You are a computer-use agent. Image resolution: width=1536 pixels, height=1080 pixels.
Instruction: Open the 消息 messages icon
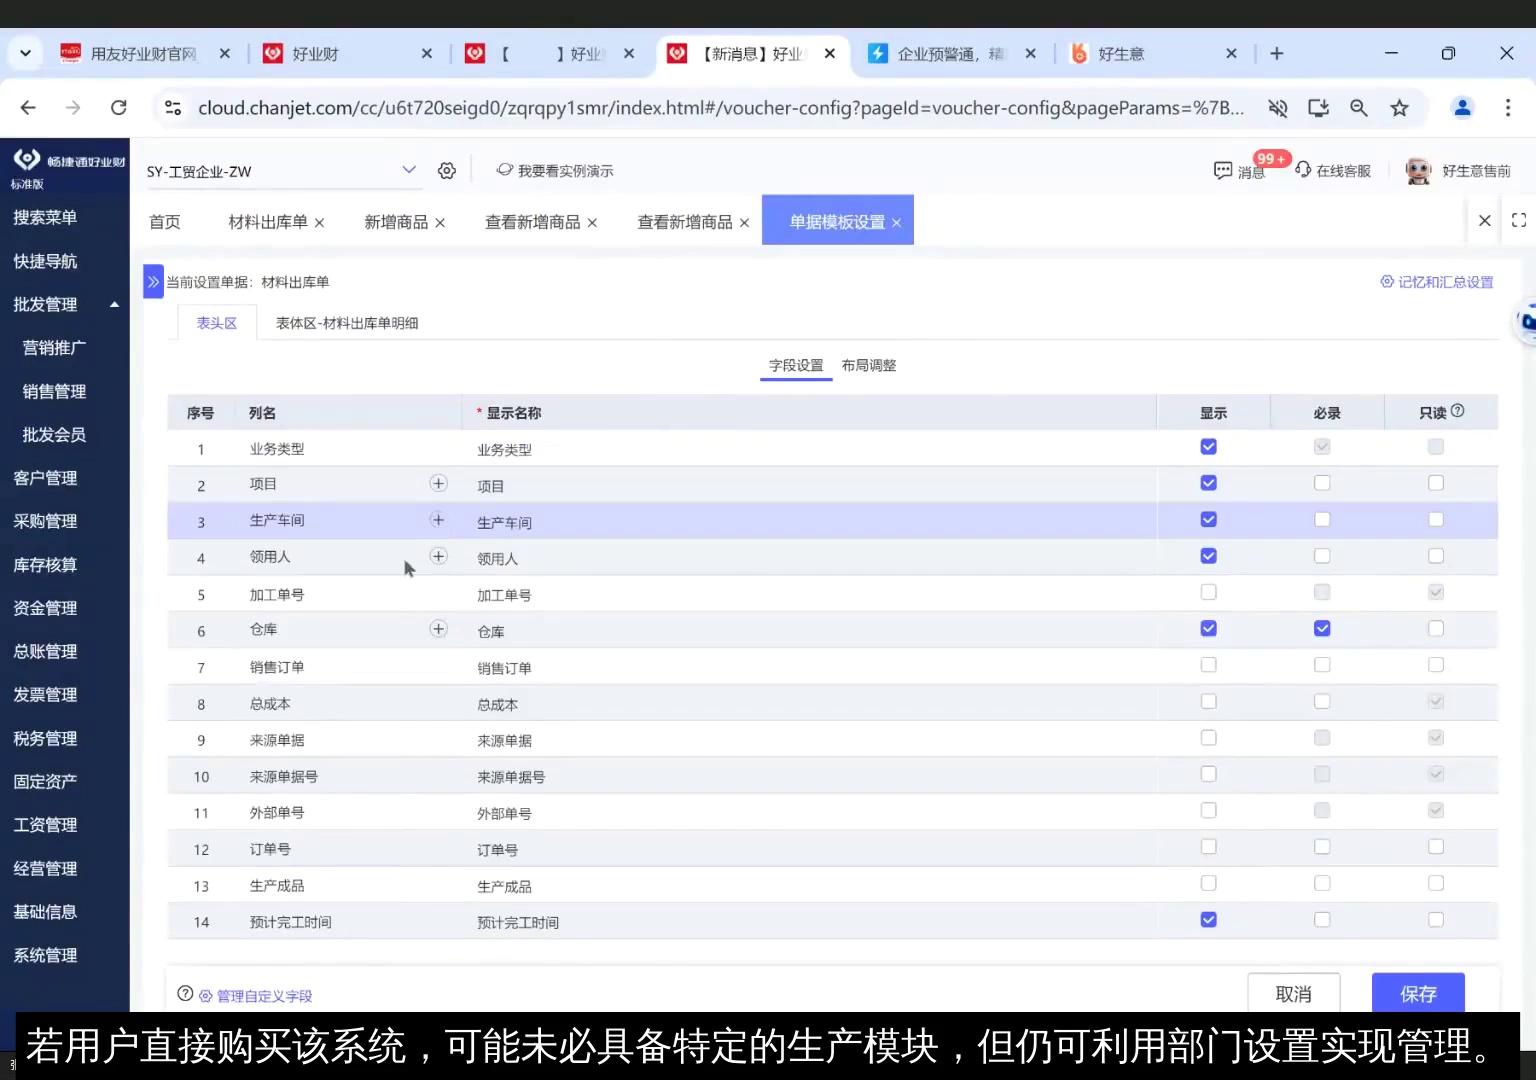click(1222, 170)
